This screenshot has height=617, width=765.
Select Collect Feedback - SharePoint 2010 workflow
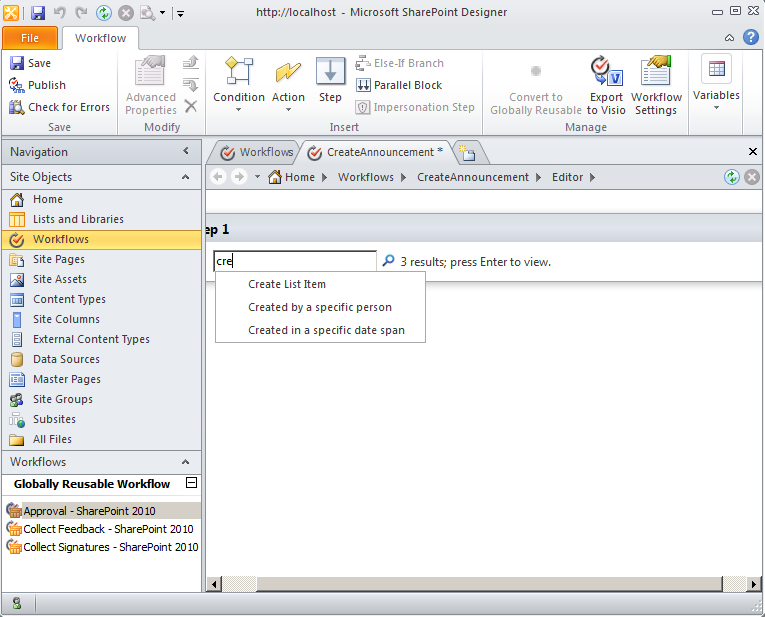102,529
